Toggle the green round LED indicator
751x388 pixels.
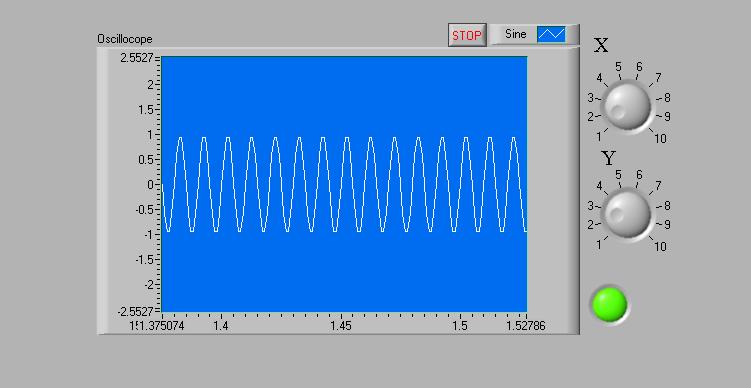(x=610, y=304)
